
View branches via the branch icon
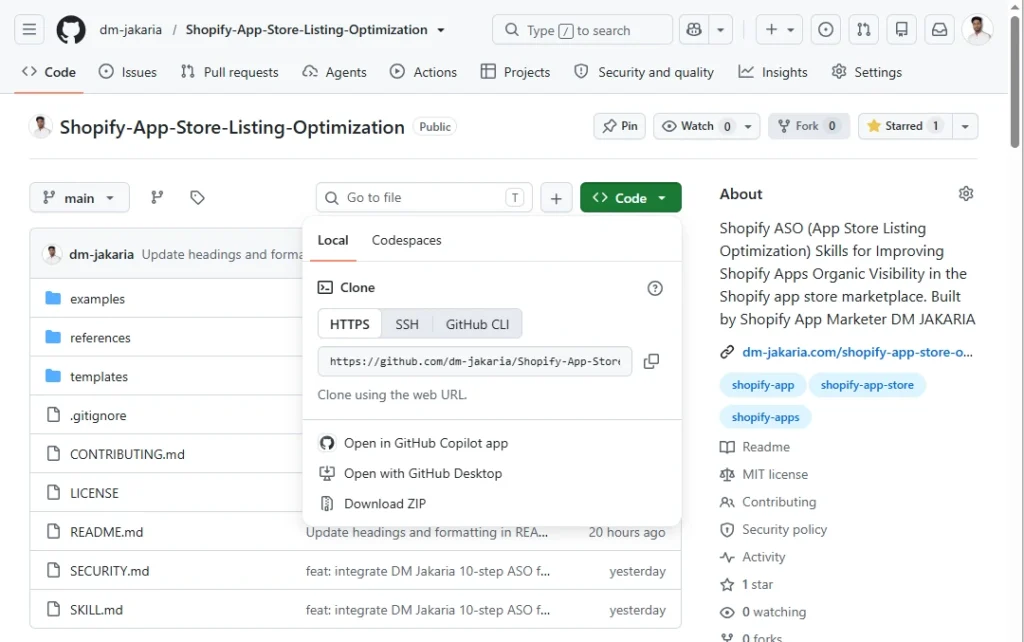click(x=157, y=197)
